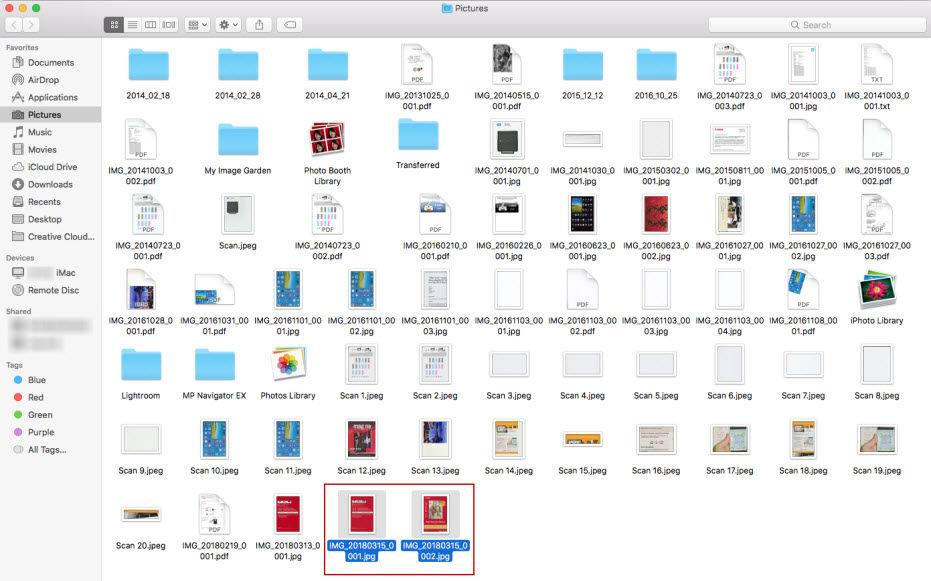Open AirDrop in the sidebar
Screen dimensions: 931x581
pos(50,80)
